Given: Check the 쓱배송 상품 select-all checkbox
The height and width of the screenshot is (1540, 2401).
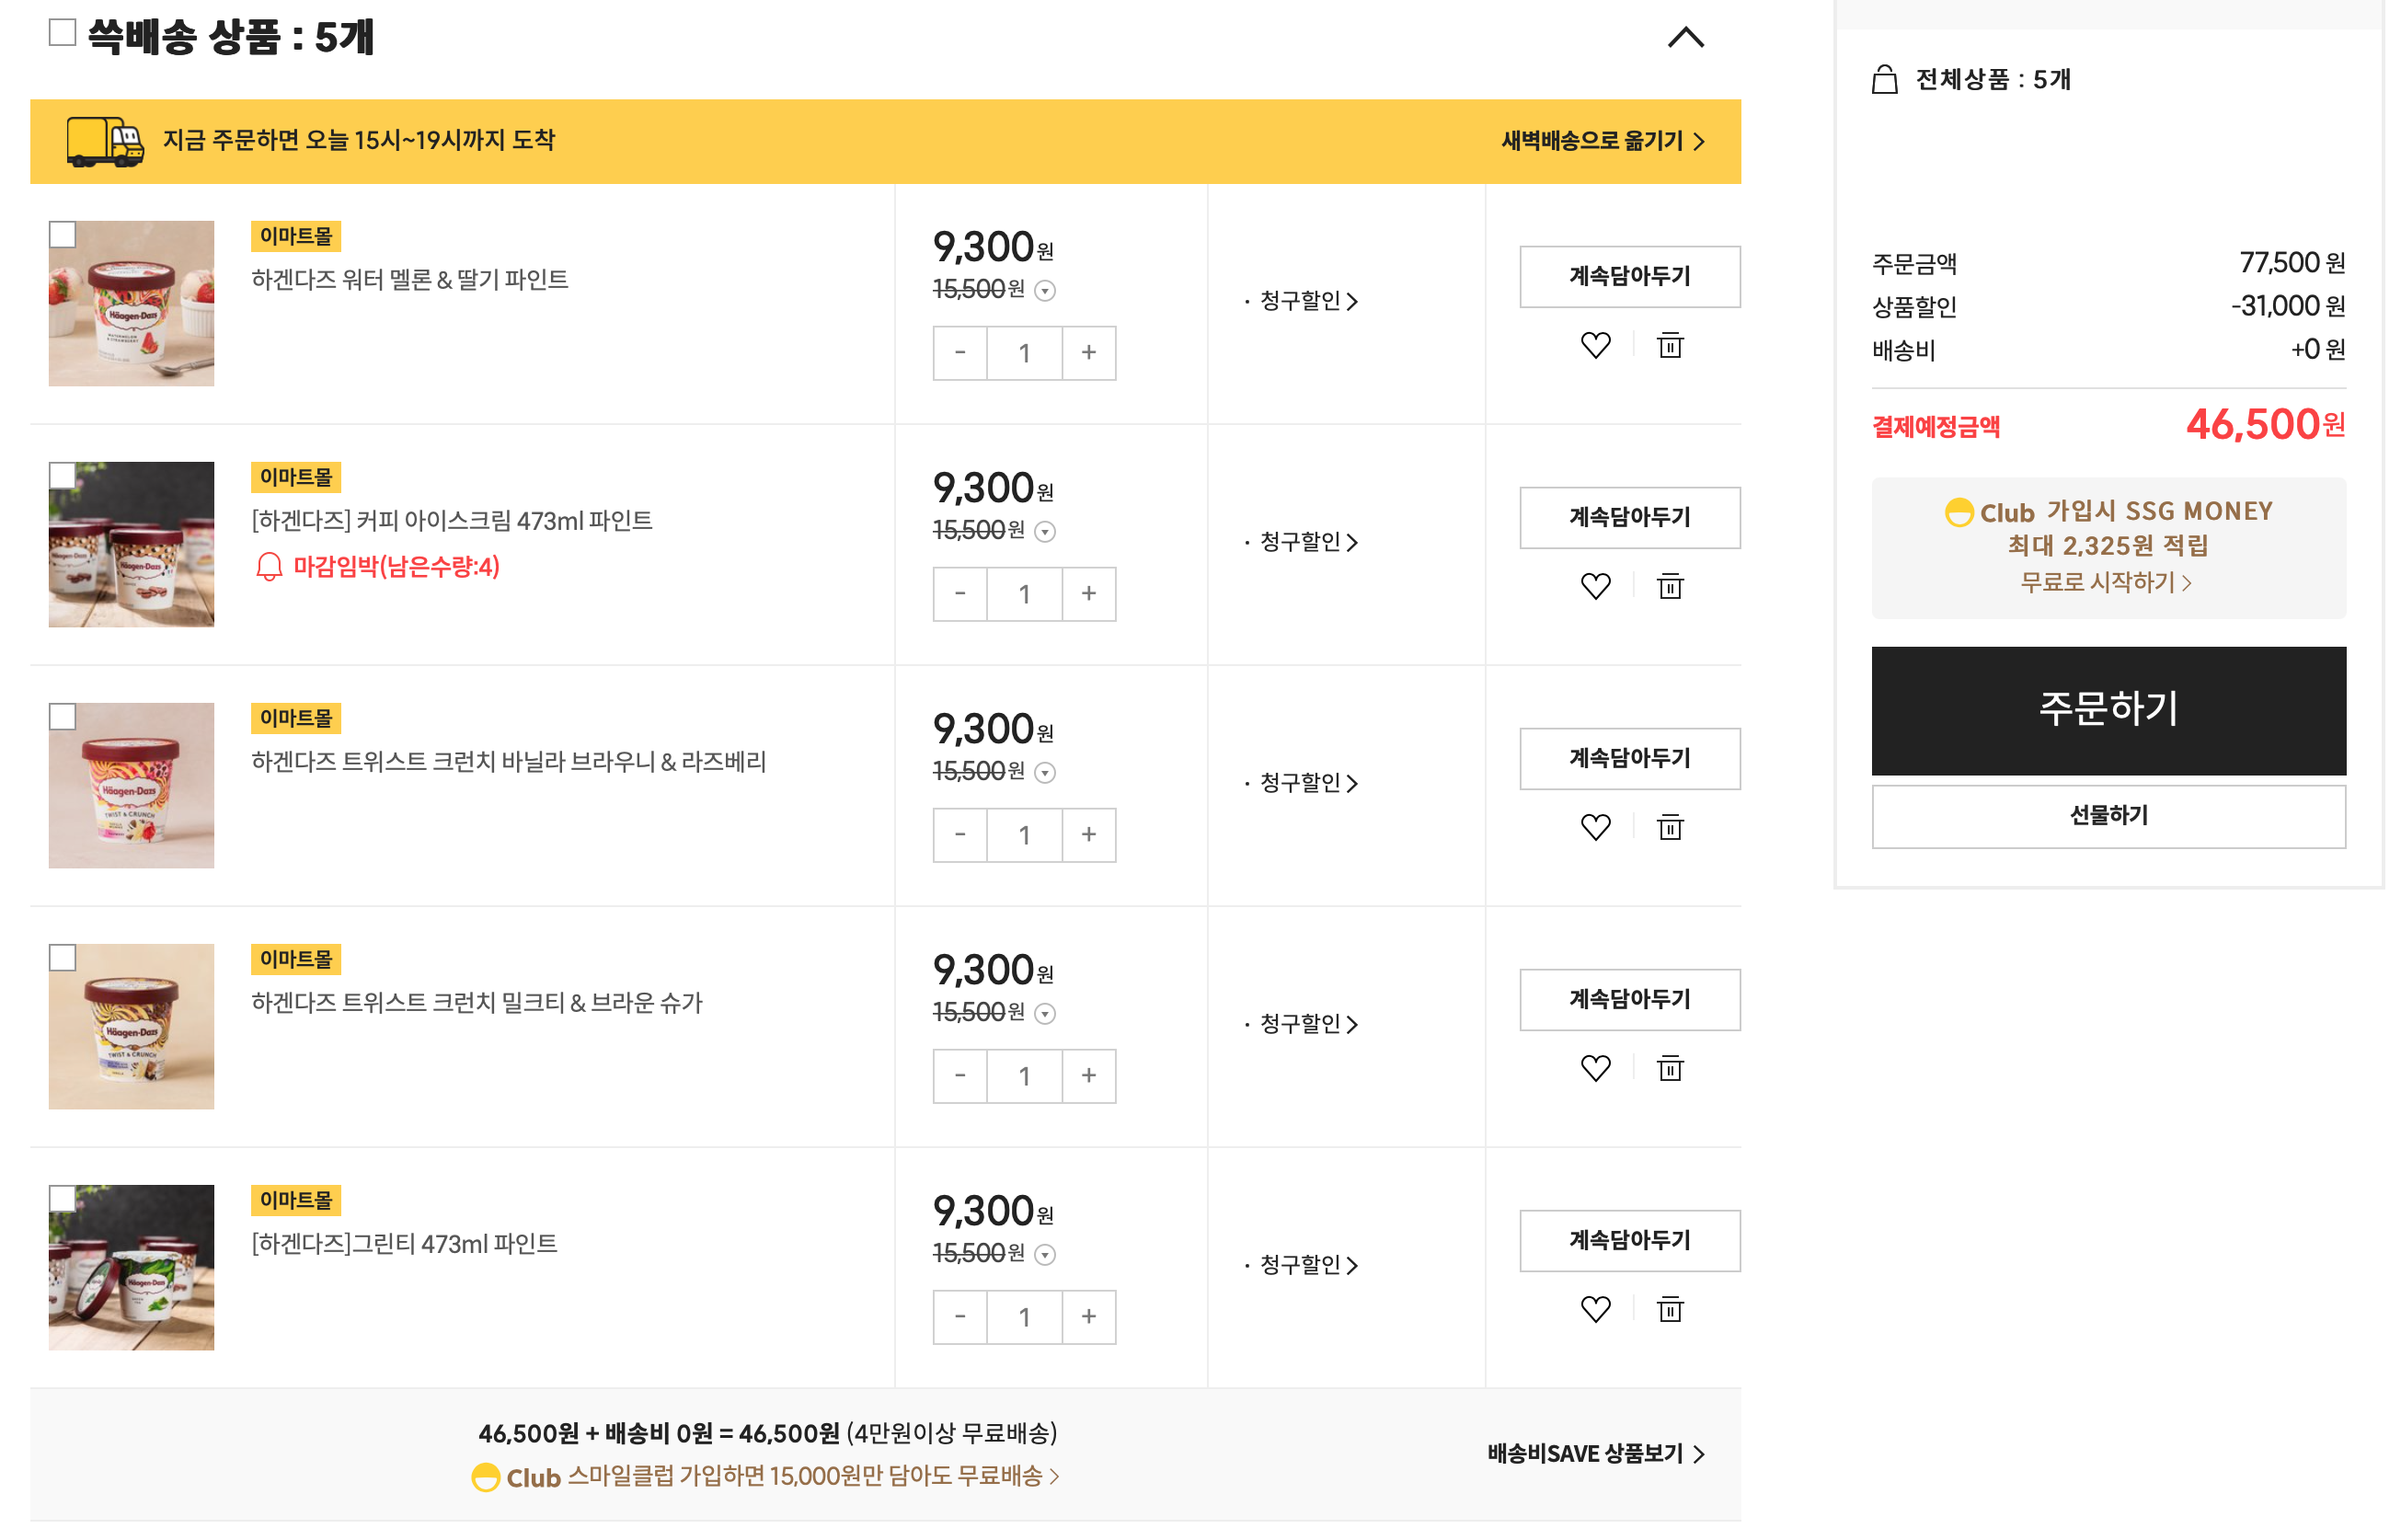Looking at the screenshot, I should click(62, 32).
